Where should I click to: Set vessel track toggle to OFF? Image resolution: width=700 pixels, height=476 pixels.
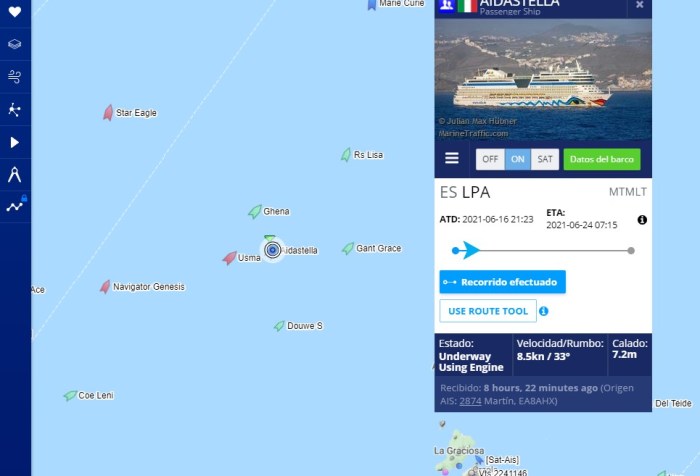tap(490, 159)
